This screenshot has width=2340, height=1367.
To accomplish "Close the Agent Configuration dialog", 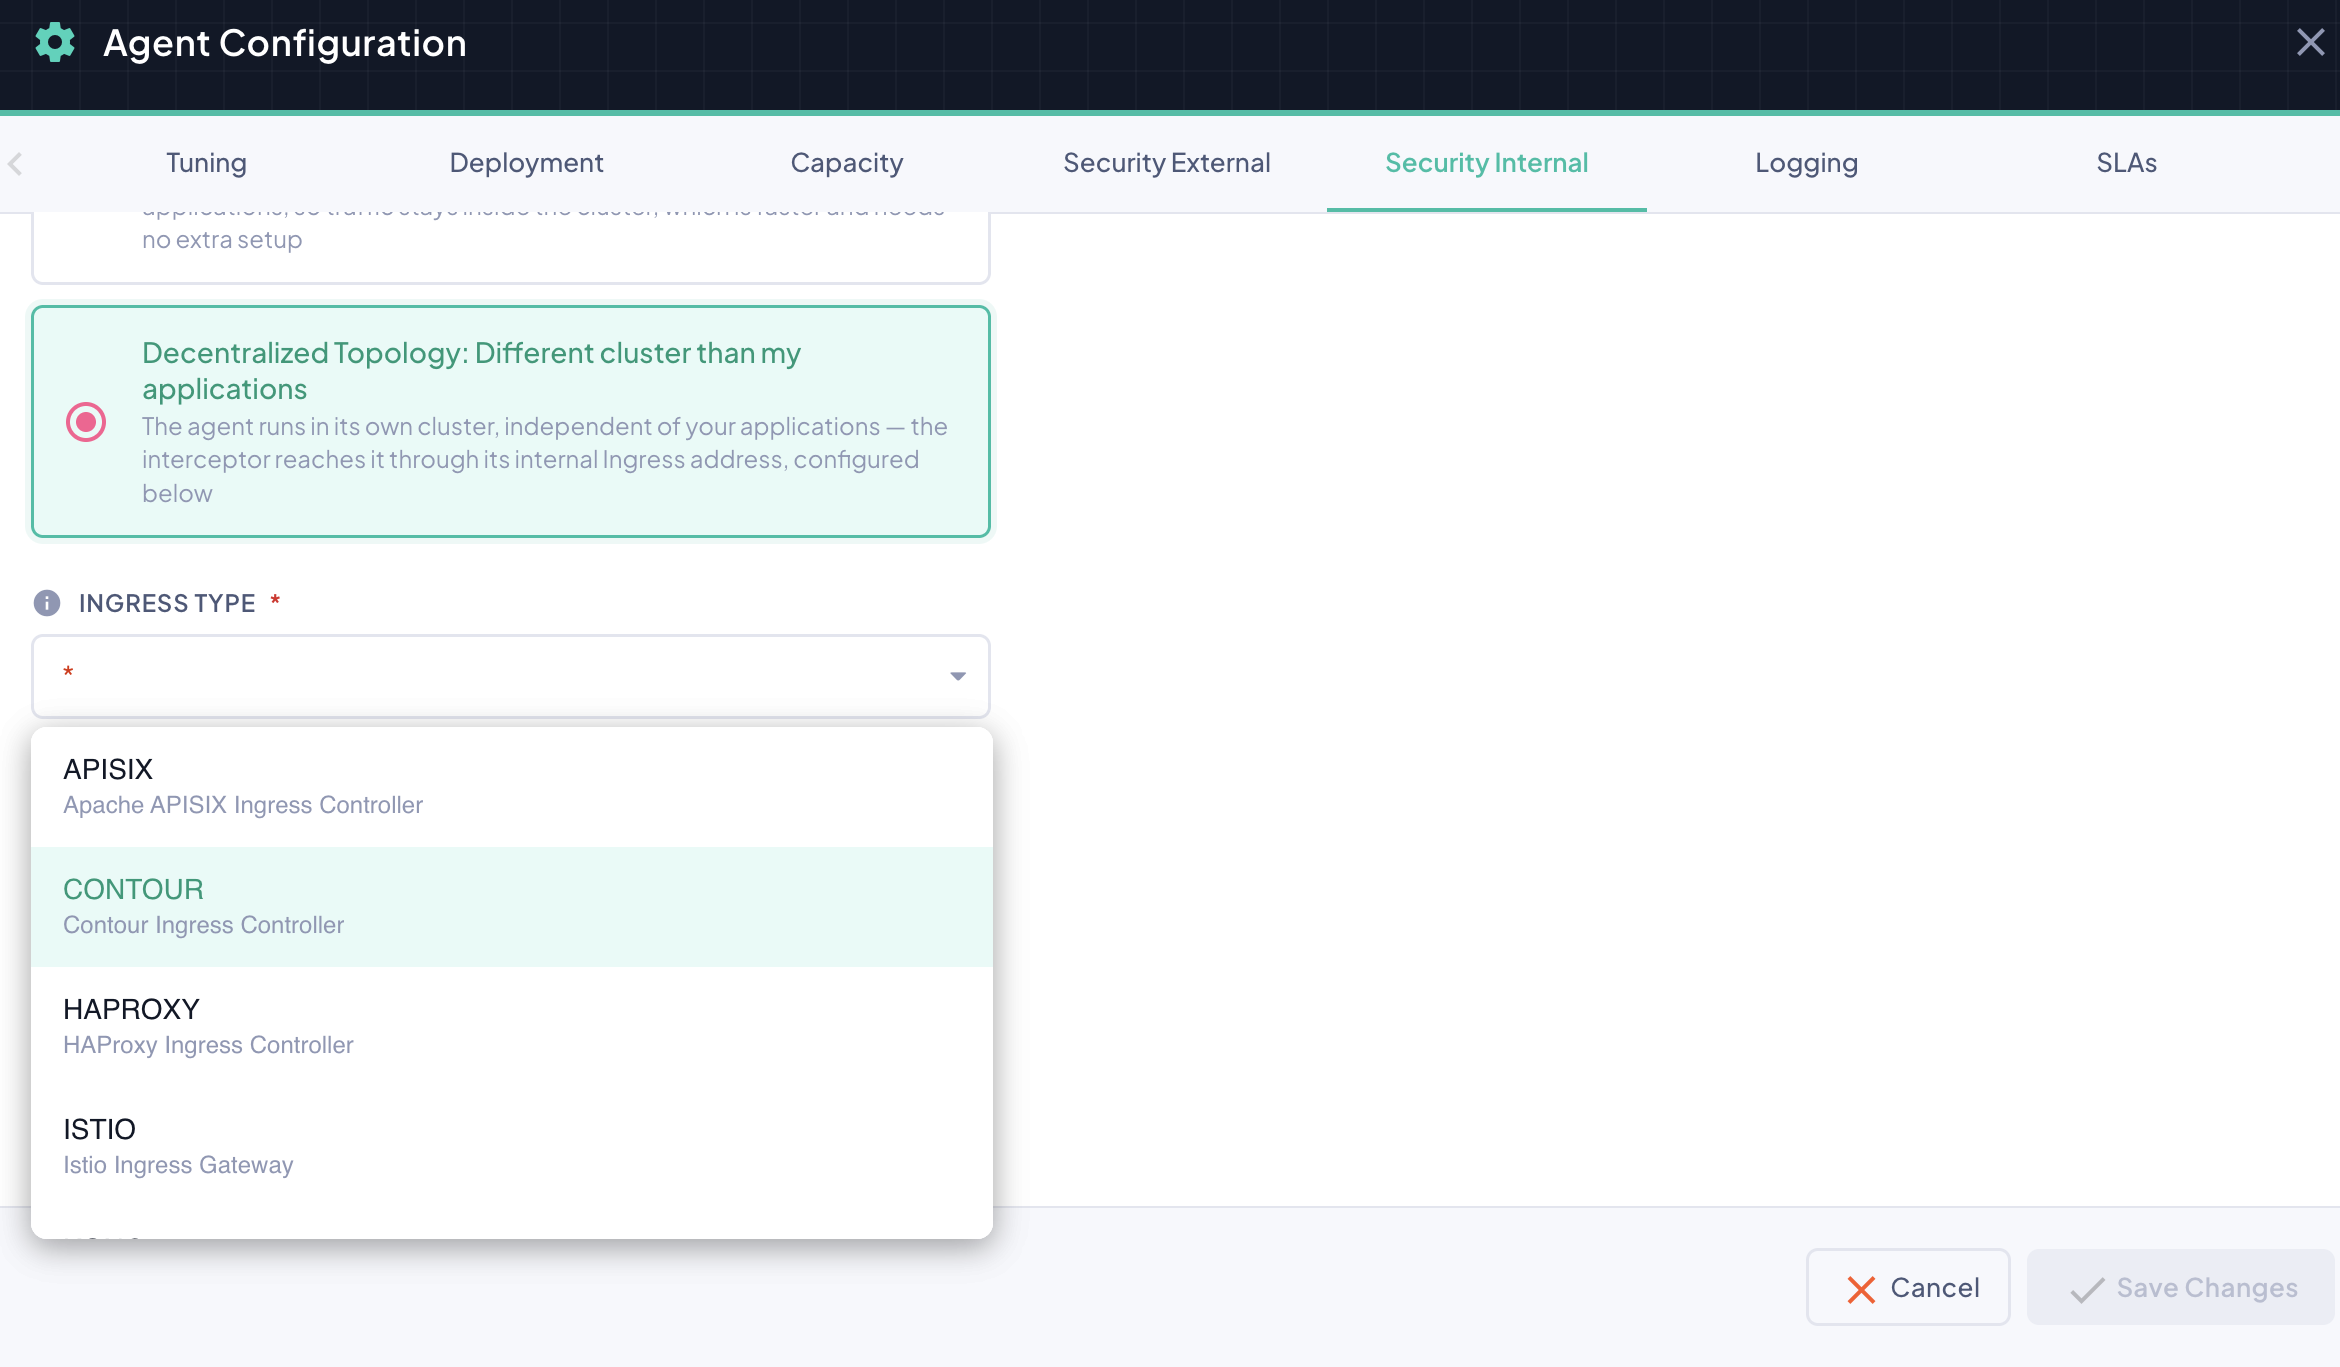I will [2310, 42].
